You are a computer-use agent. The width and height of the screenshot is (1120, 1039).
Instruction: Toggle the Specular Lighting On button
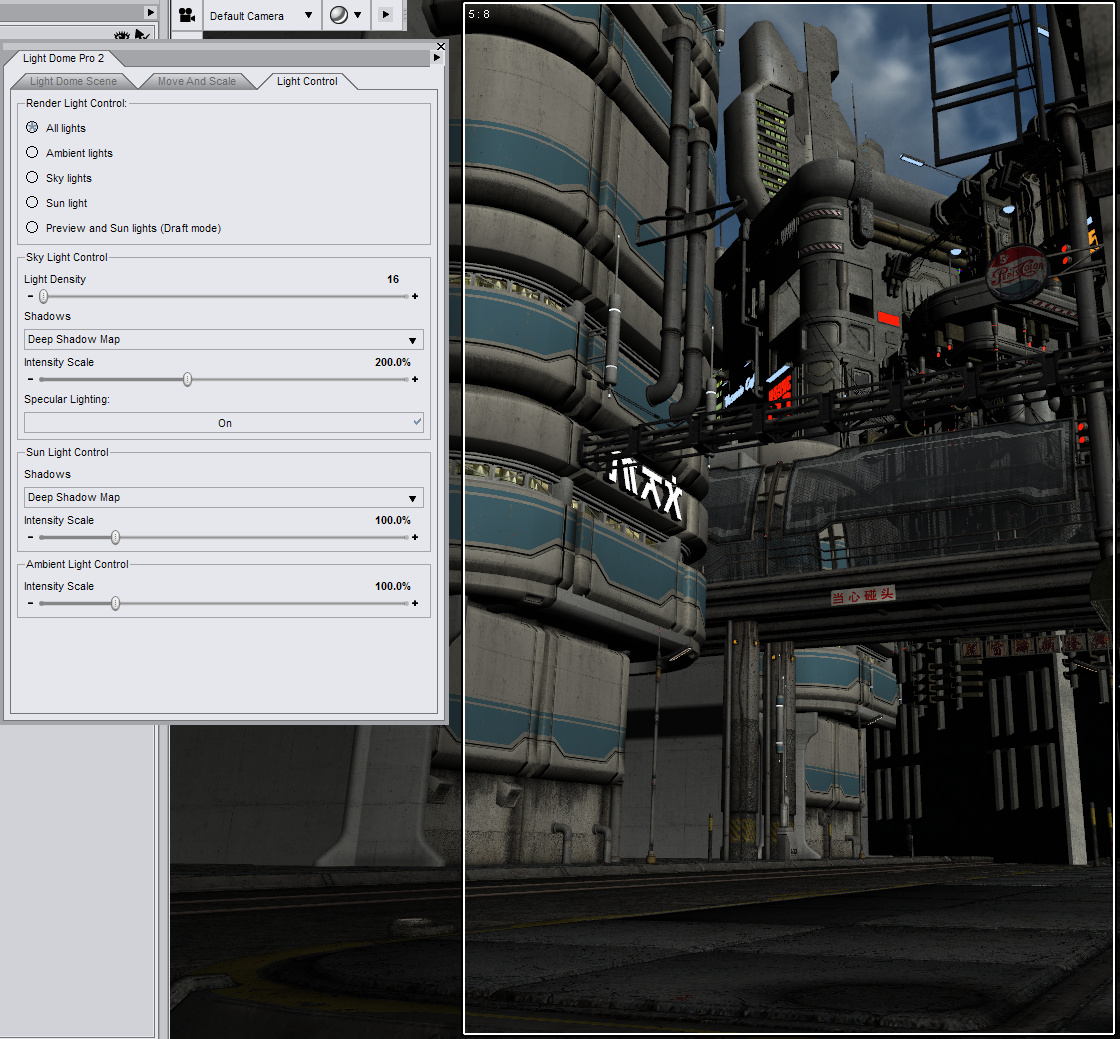pos(223,423)
